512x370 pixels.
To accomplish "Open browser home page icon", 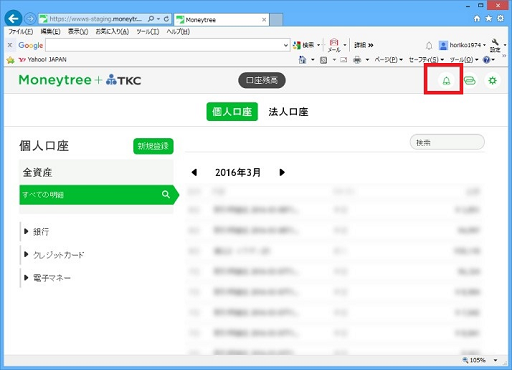I will 477,19.
